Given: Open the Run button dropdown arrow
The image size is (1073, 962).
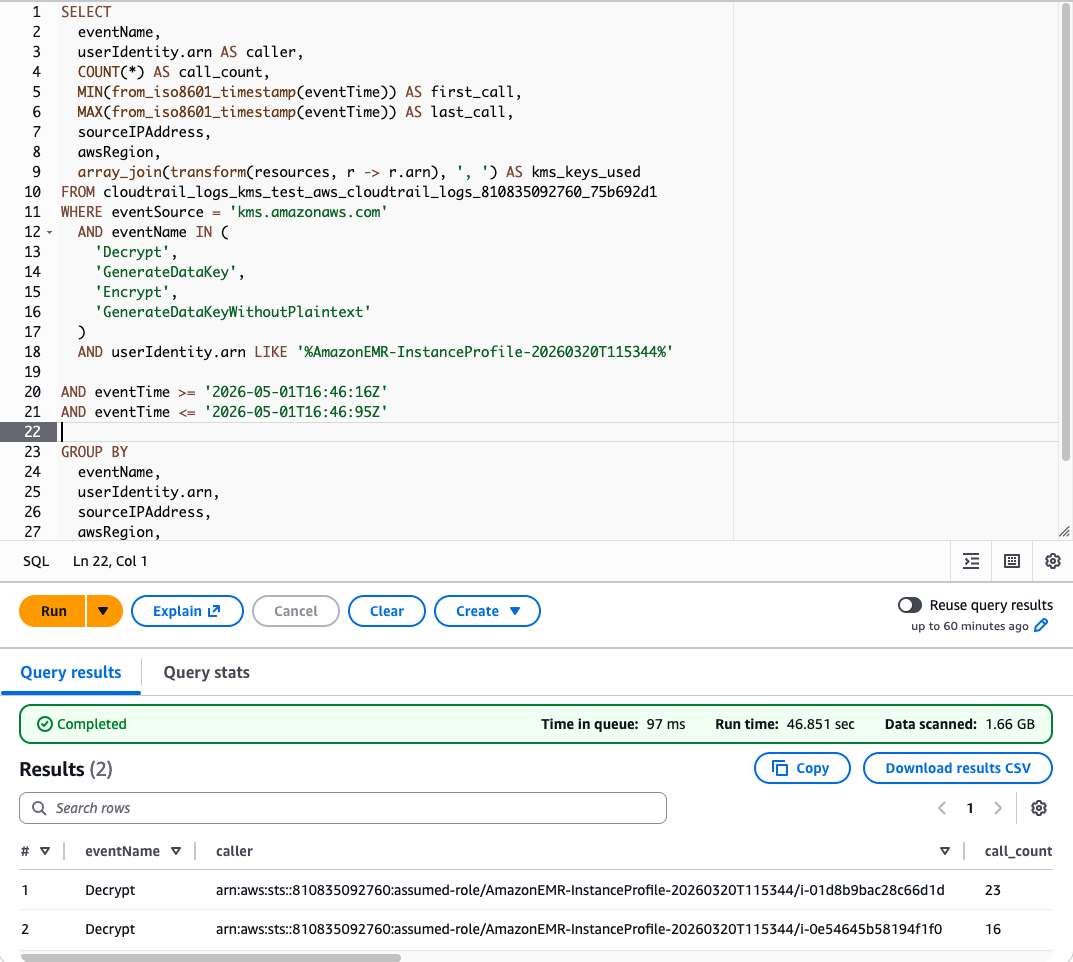Looking at the screenshot, I should point(103,611).
